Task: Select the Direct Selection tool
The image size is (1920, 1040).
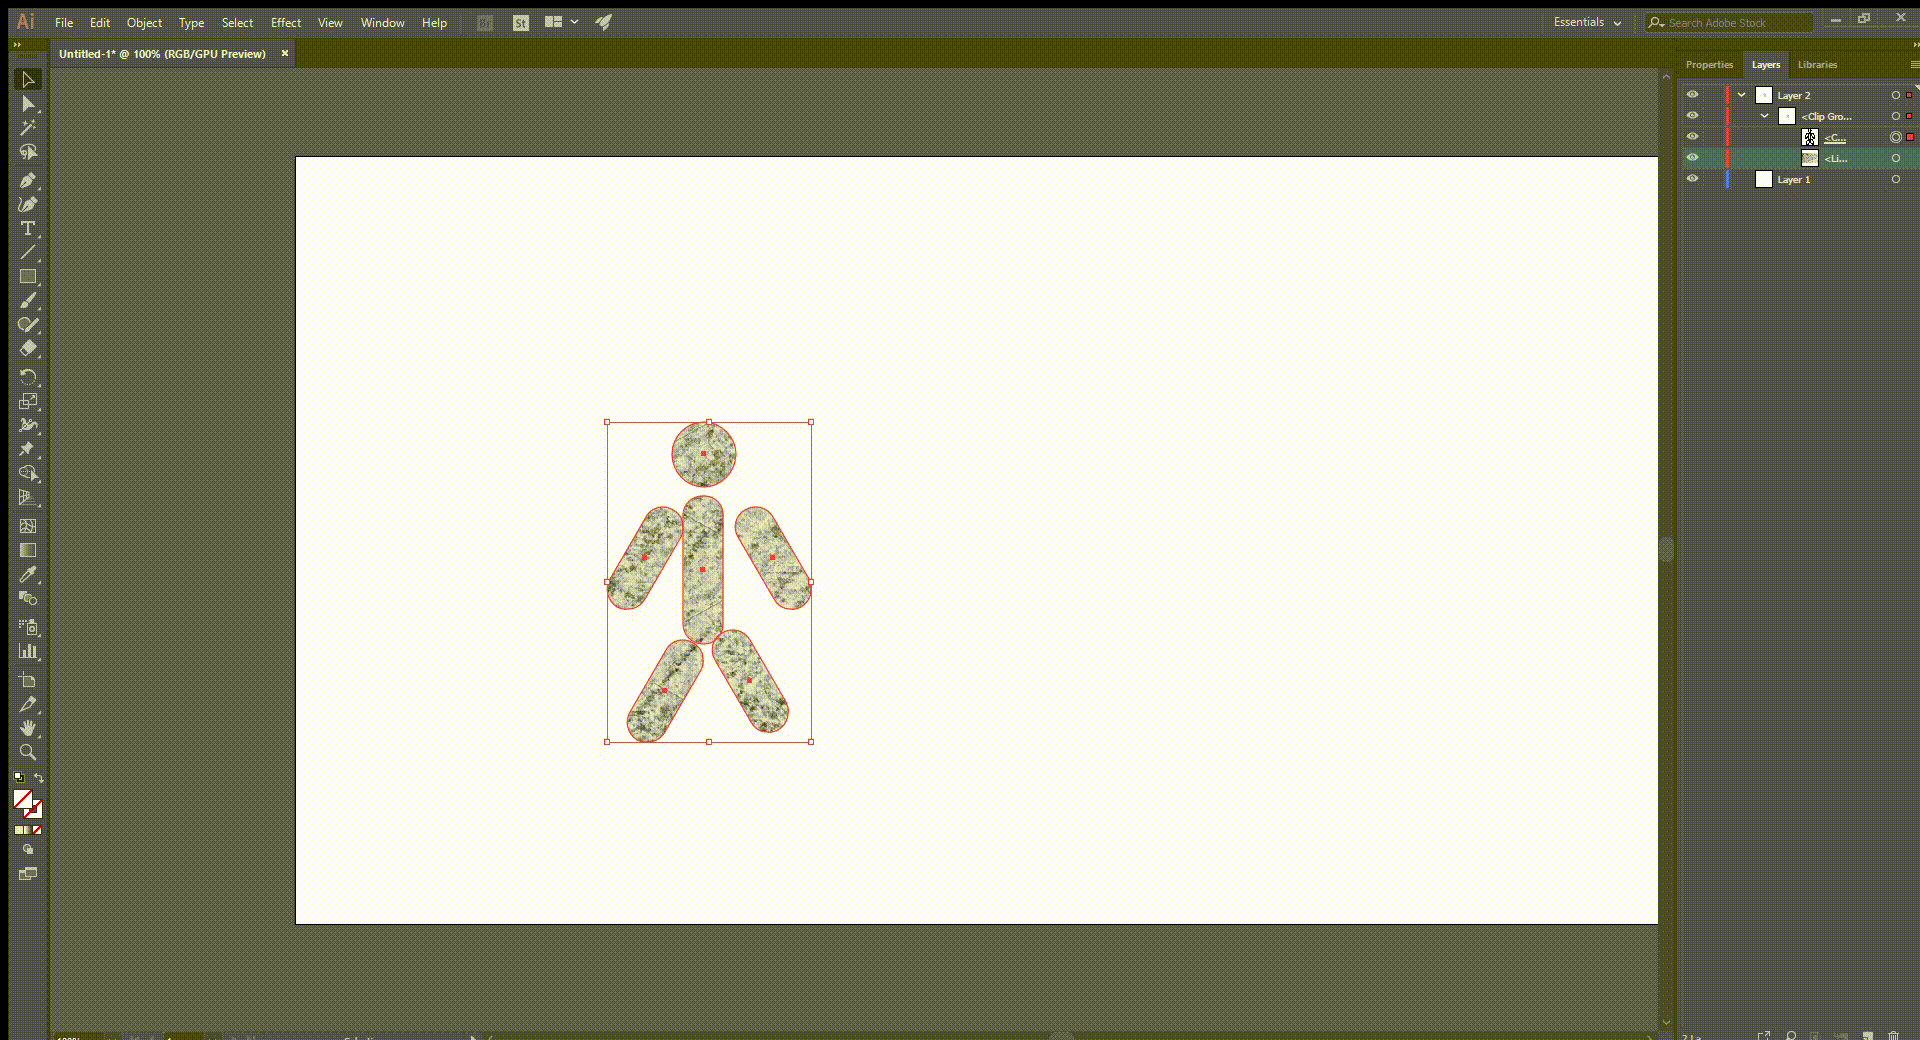Action: click(x=27, y=104)
